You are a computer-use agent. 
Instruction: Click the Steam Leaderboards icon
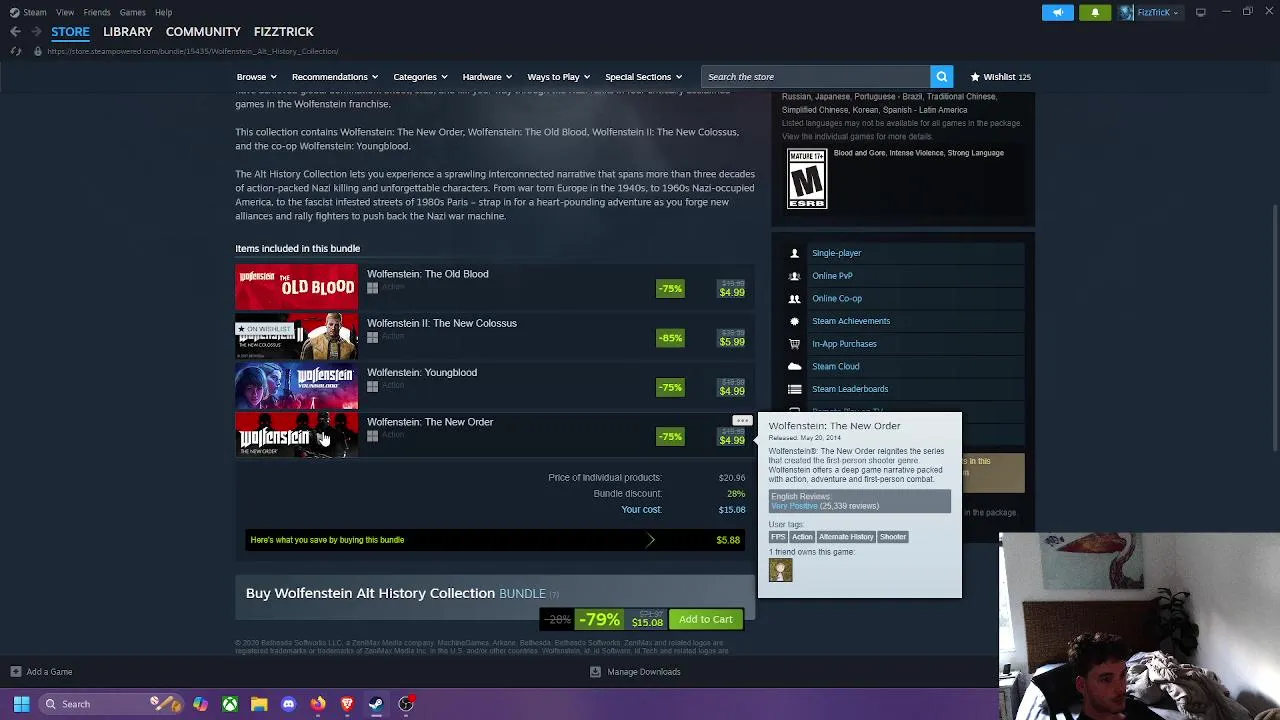794,389
